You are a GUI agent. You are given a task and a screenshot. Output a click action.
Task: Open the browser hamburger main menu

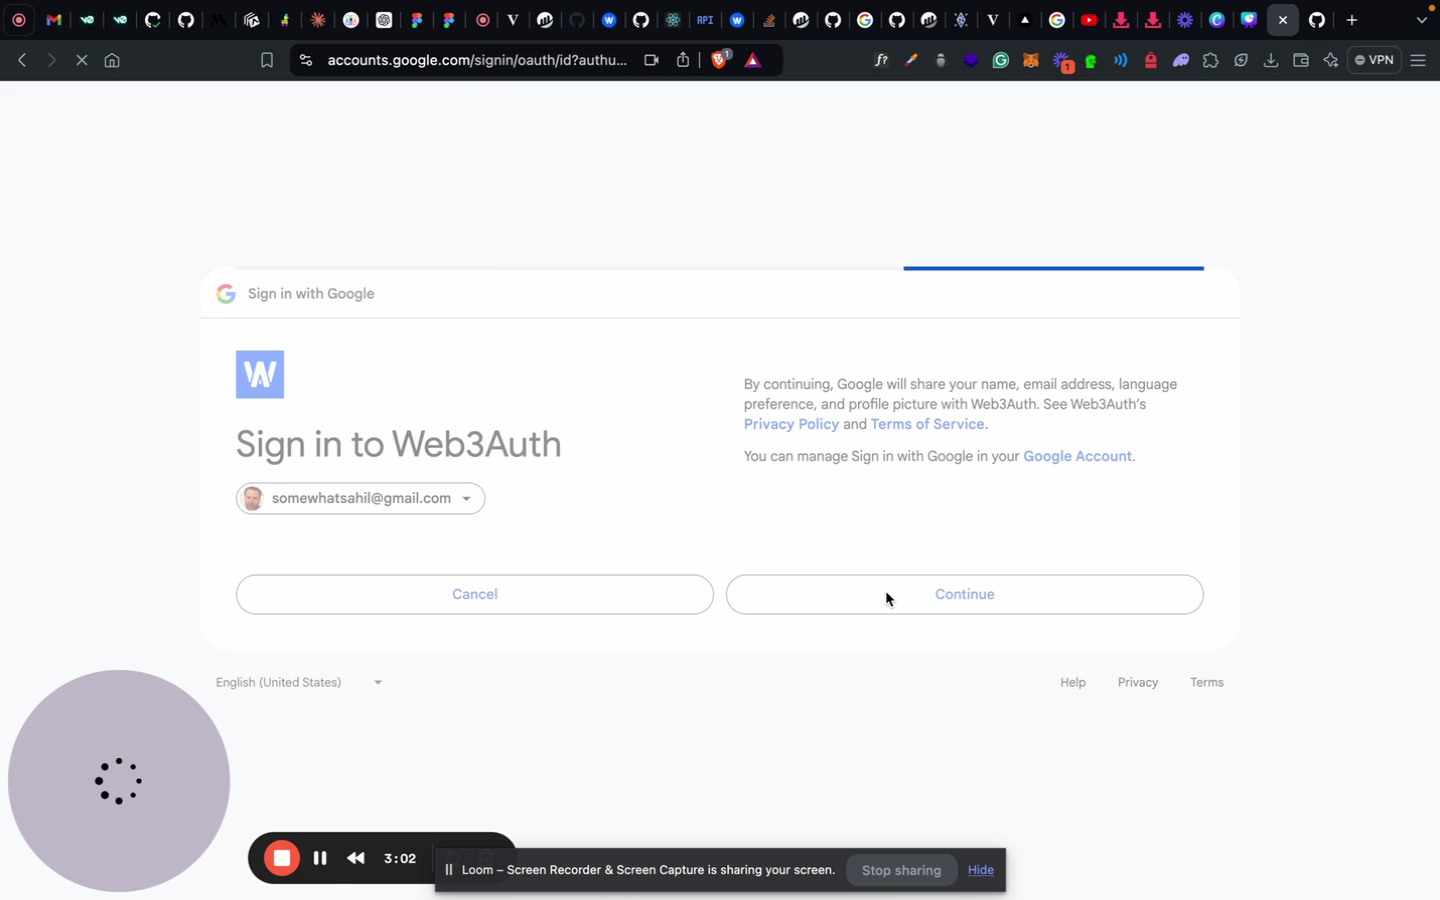(1418, 60)
